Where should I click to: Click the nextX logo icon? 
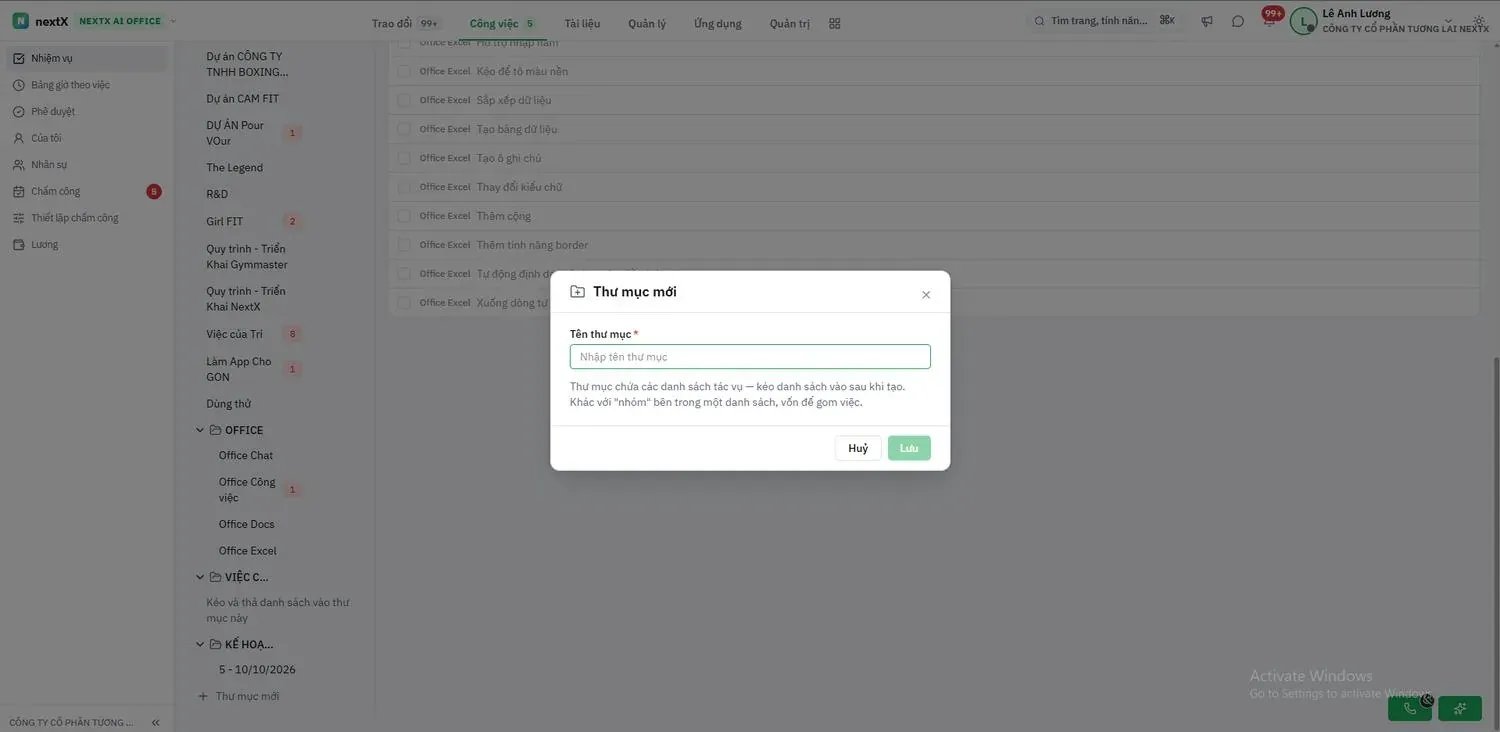click(20, 21)
